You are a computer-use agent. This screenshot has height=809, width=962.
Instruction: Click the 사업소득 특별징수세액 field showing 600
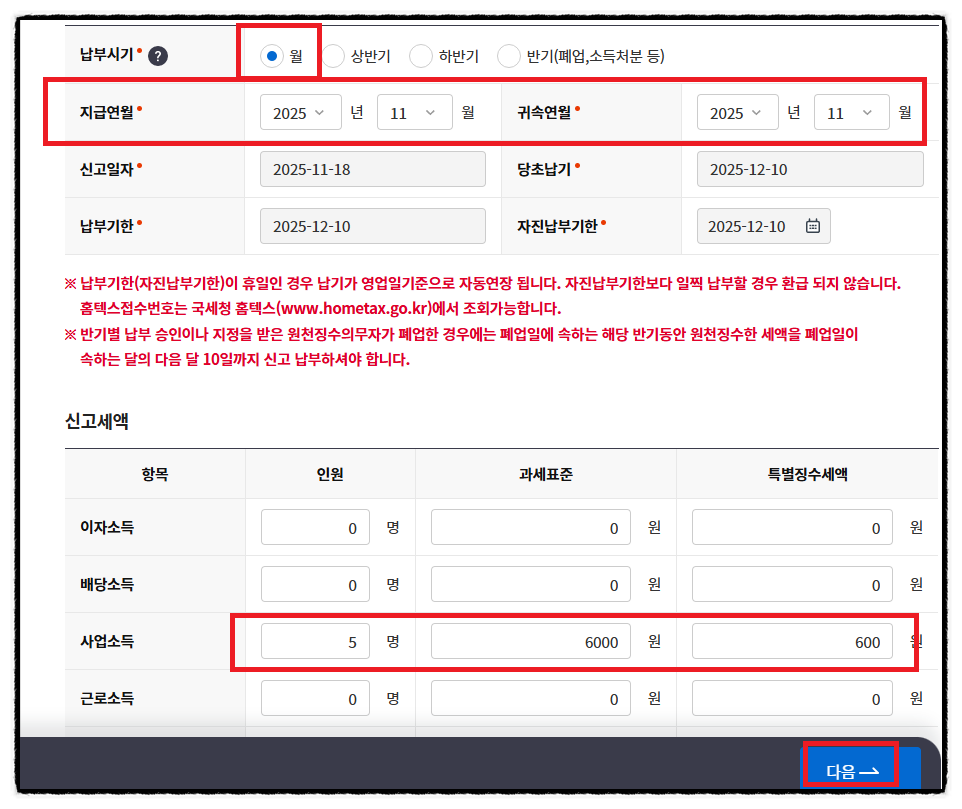[792, 642]
